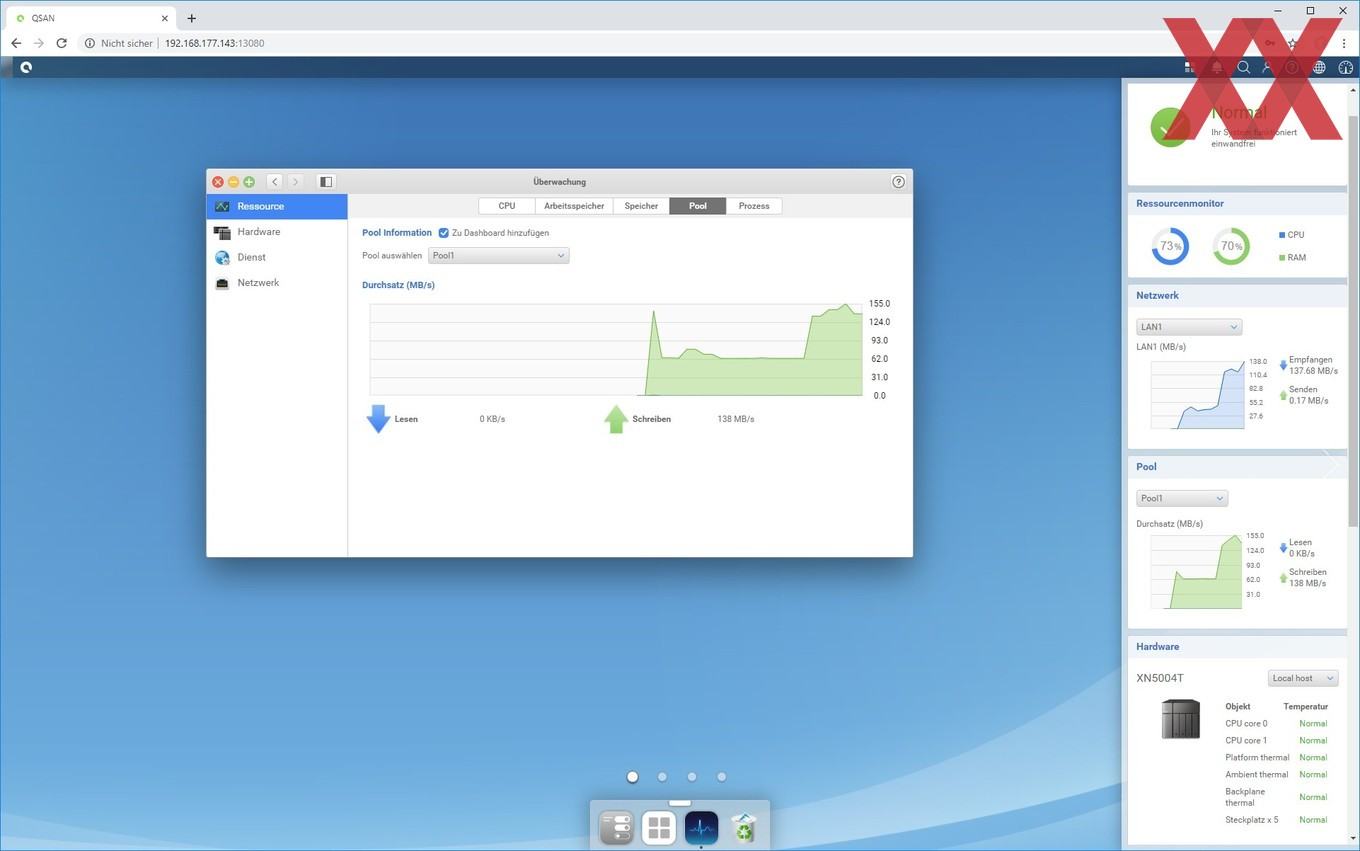Open the recycle bin in dock
1360x851 pixels.
pos(744,828)
